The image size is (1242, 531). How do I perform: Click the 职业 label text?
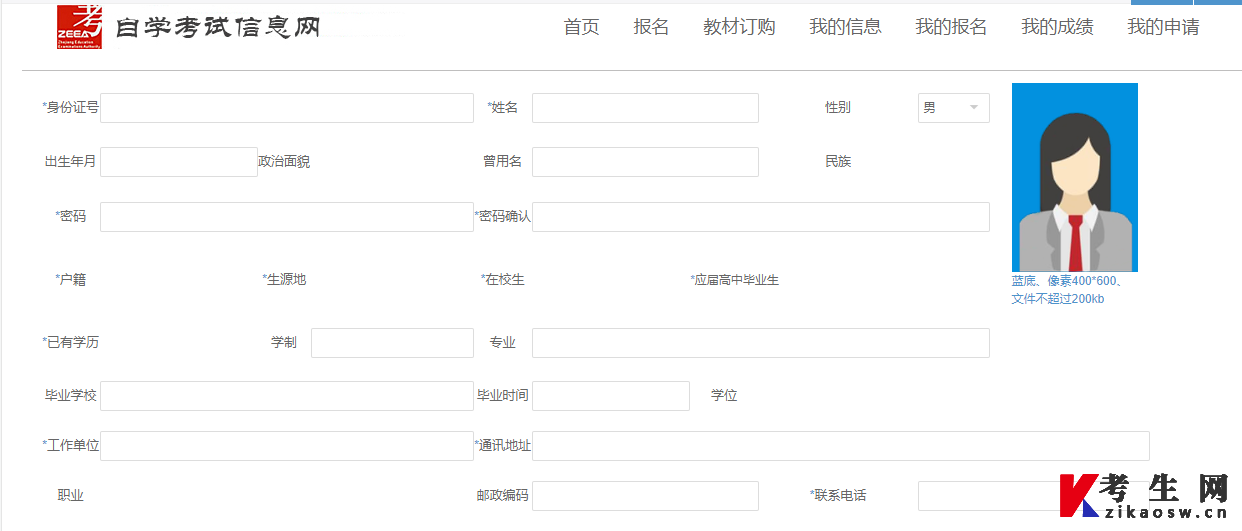click(71, 496)
